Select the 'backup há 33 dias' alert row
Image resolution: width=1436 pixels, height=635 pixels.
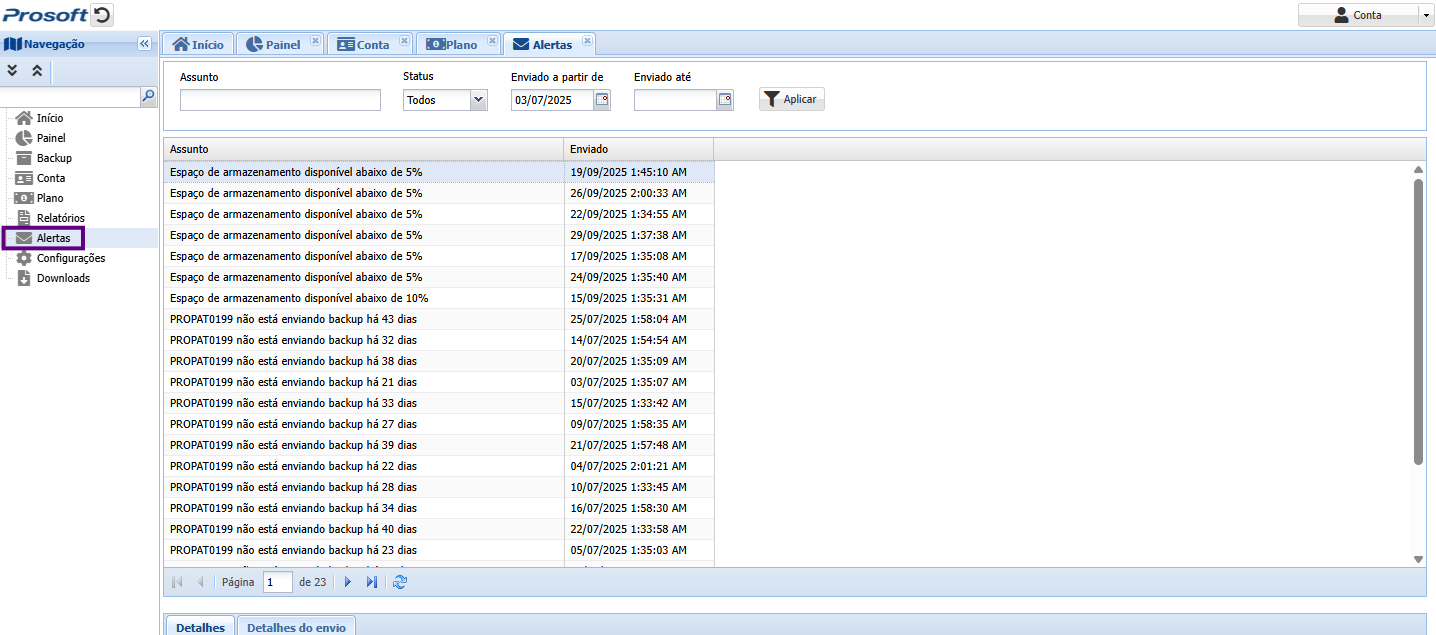click(x=439, y=403)
